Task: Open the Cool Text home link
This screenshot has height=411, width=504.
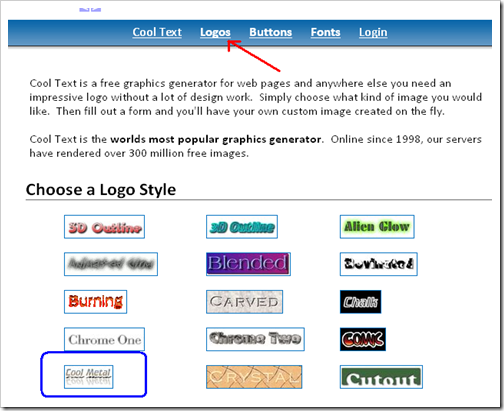Action: [x=157, y=32]
